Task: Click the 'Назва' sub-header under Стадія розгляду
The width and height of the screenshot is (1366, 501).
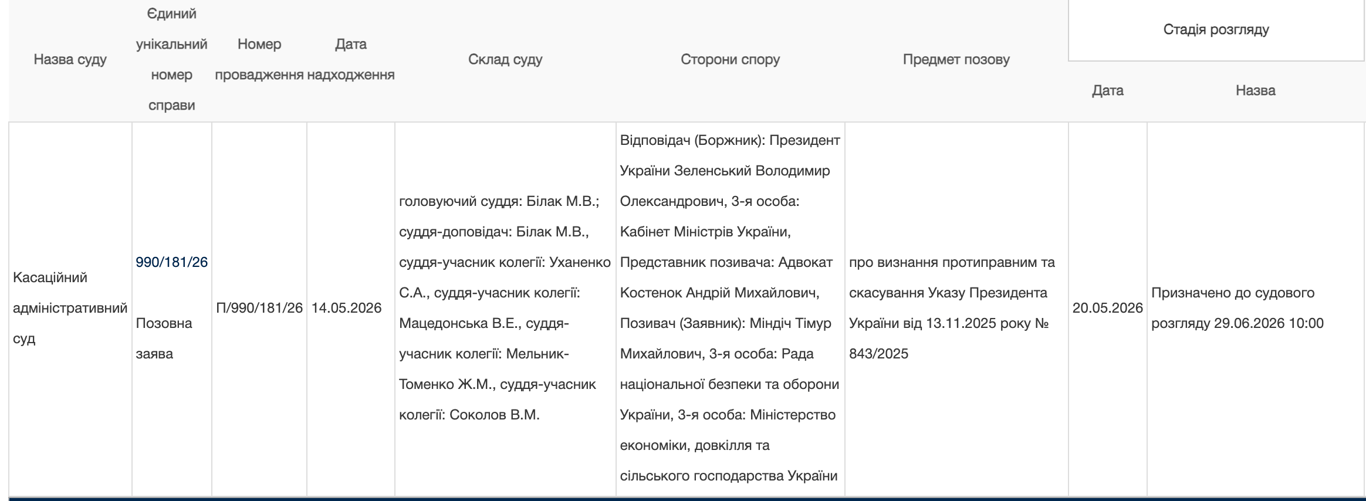Action: tap(1256, 90)
